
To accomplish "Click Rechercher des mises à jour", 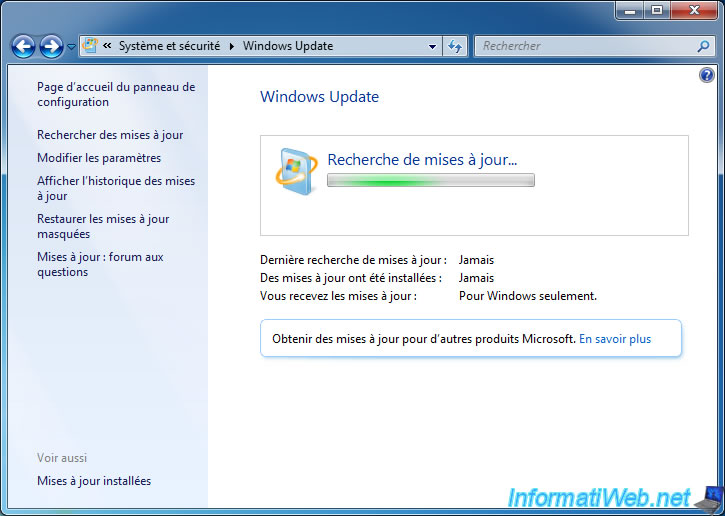I will [x=110, y=135].
